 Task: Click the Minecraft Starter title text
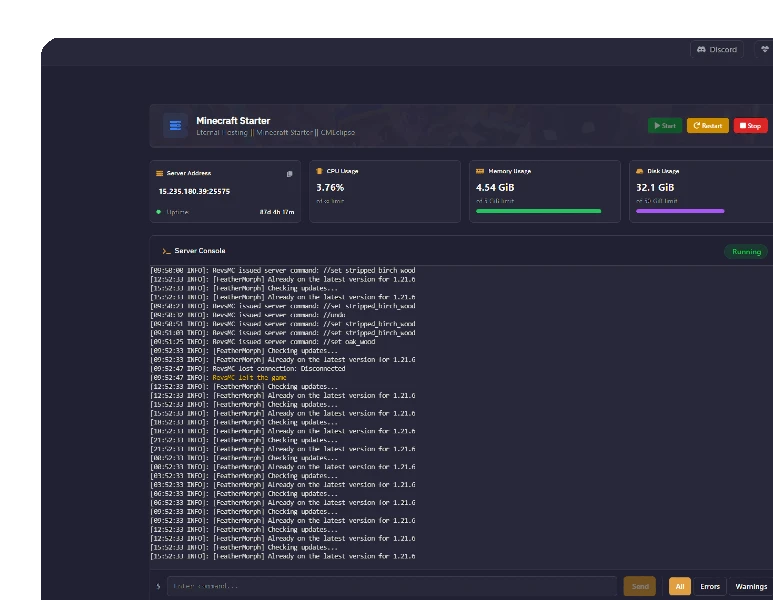233,121
